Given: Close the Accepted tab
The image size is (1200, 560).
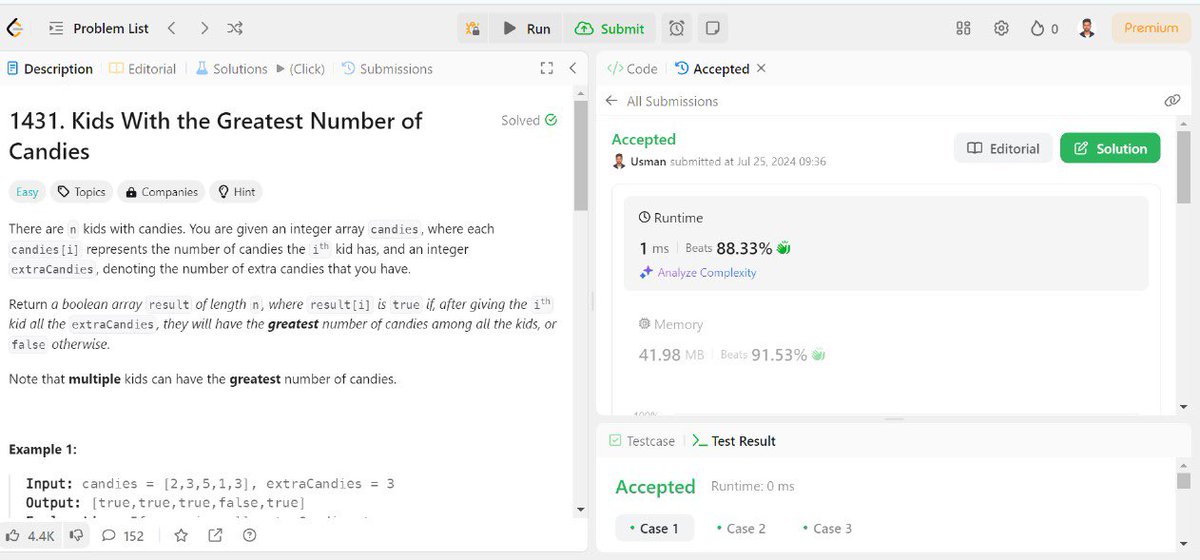Looking at the screenshot, I should point(761,69).
